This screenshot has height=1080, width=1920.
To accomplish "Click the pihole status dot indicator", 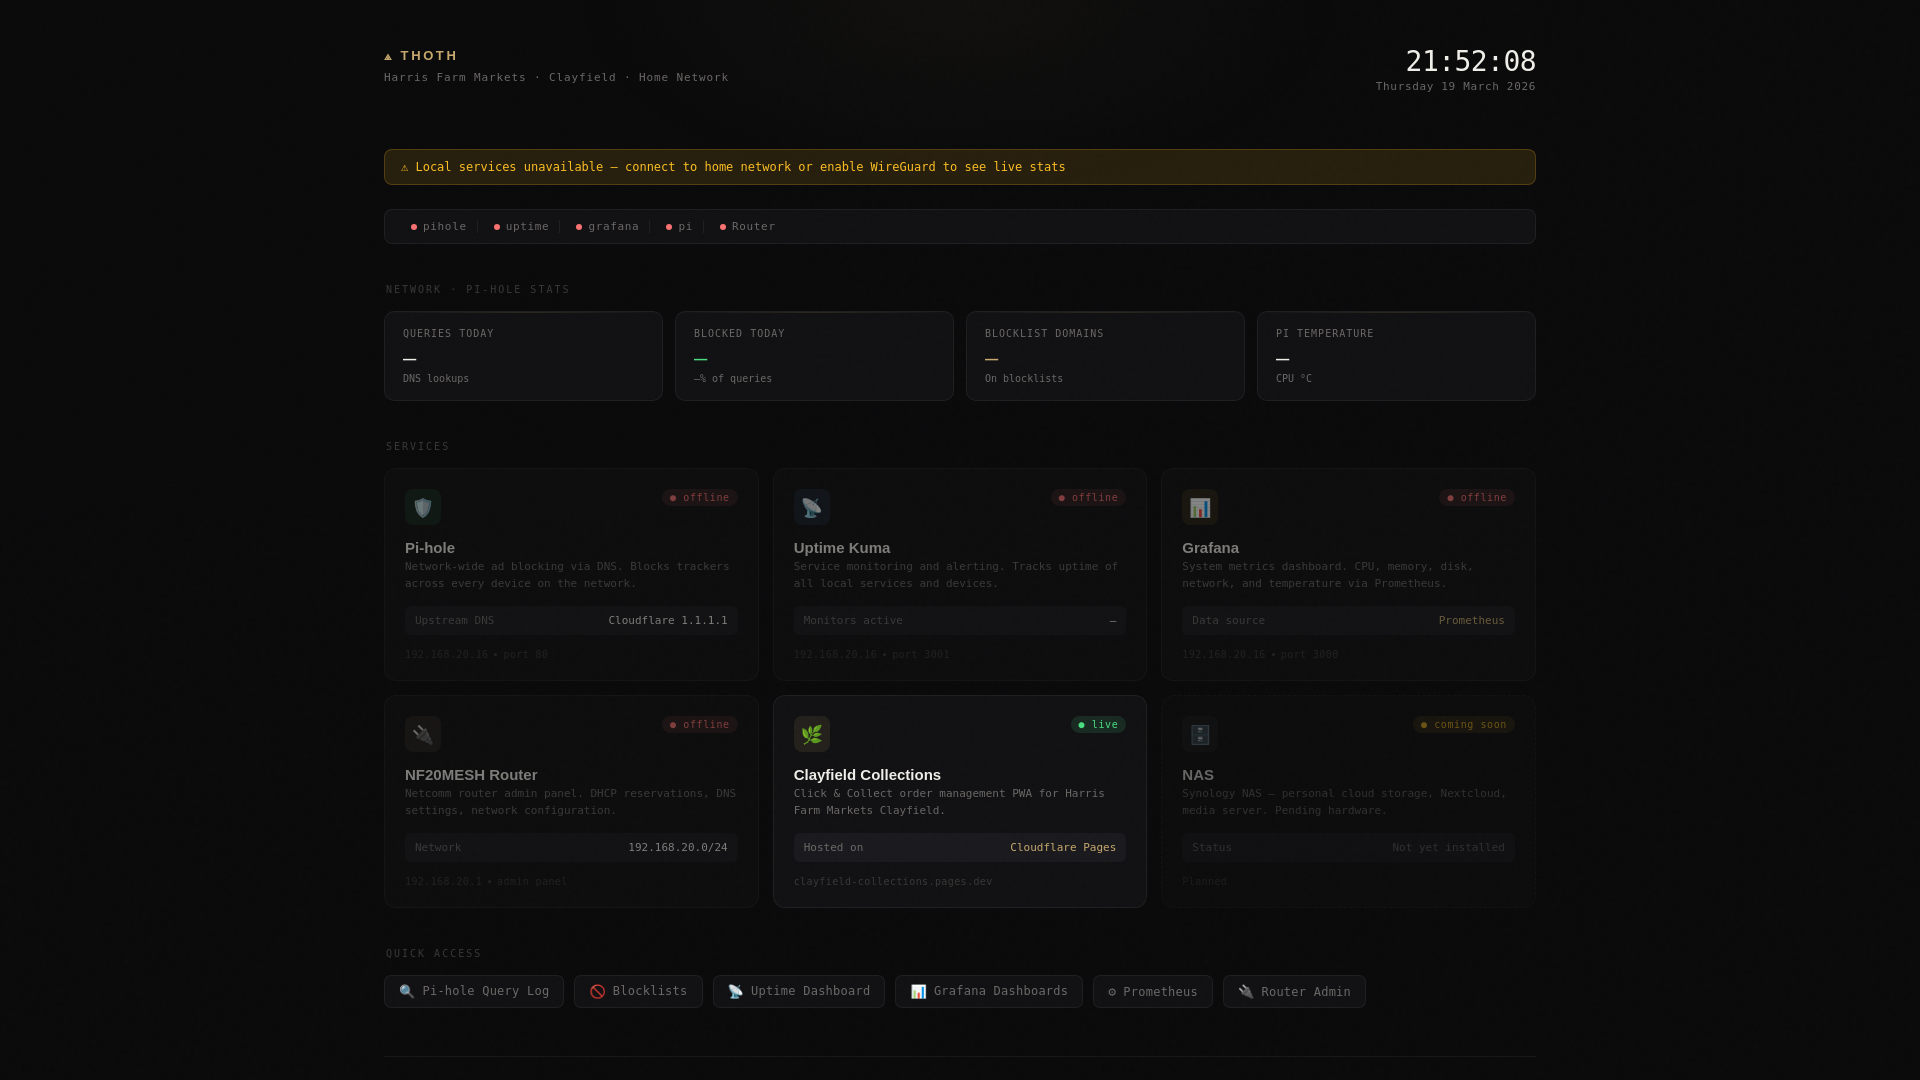I will 414,227.
